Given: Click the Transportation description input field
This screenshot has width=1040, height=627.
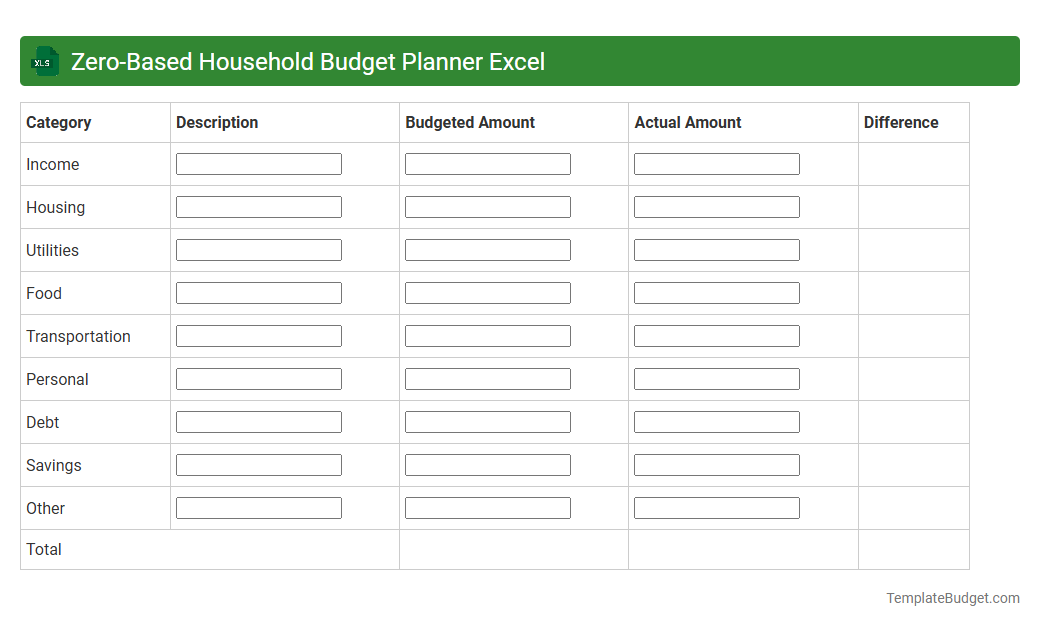Looking at the screenshot, I should 258,335.
